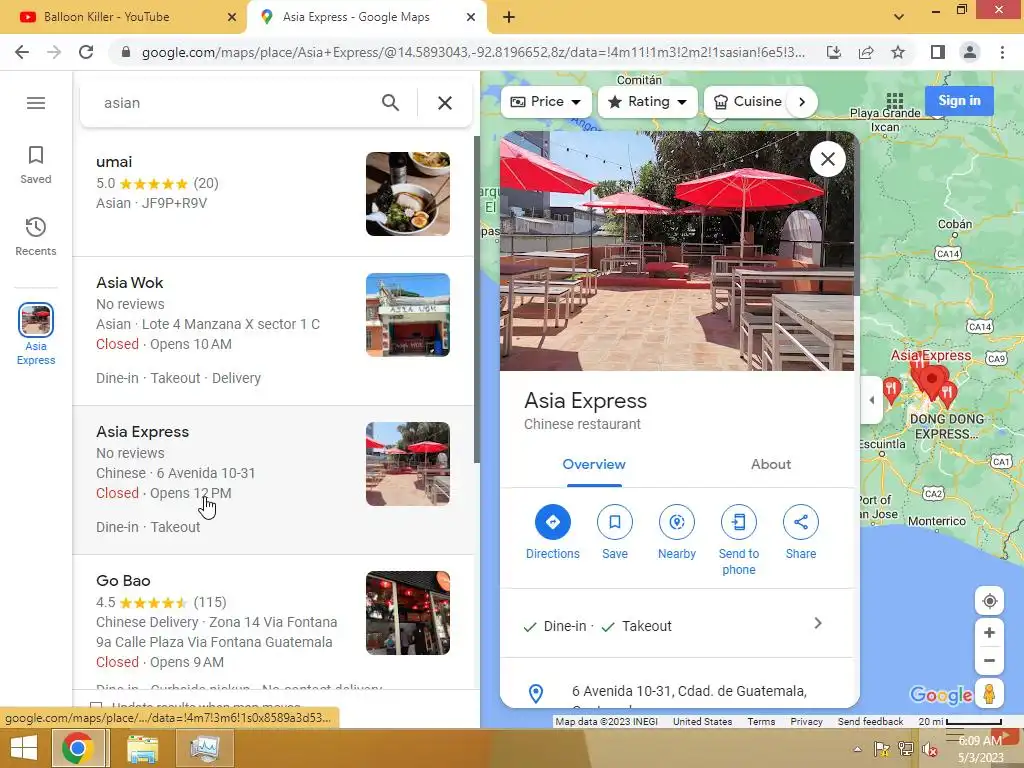Click Send feedback on the map footer
Image resolution: width=1024 pixels, height=768 pixels.
pos(871,722)
